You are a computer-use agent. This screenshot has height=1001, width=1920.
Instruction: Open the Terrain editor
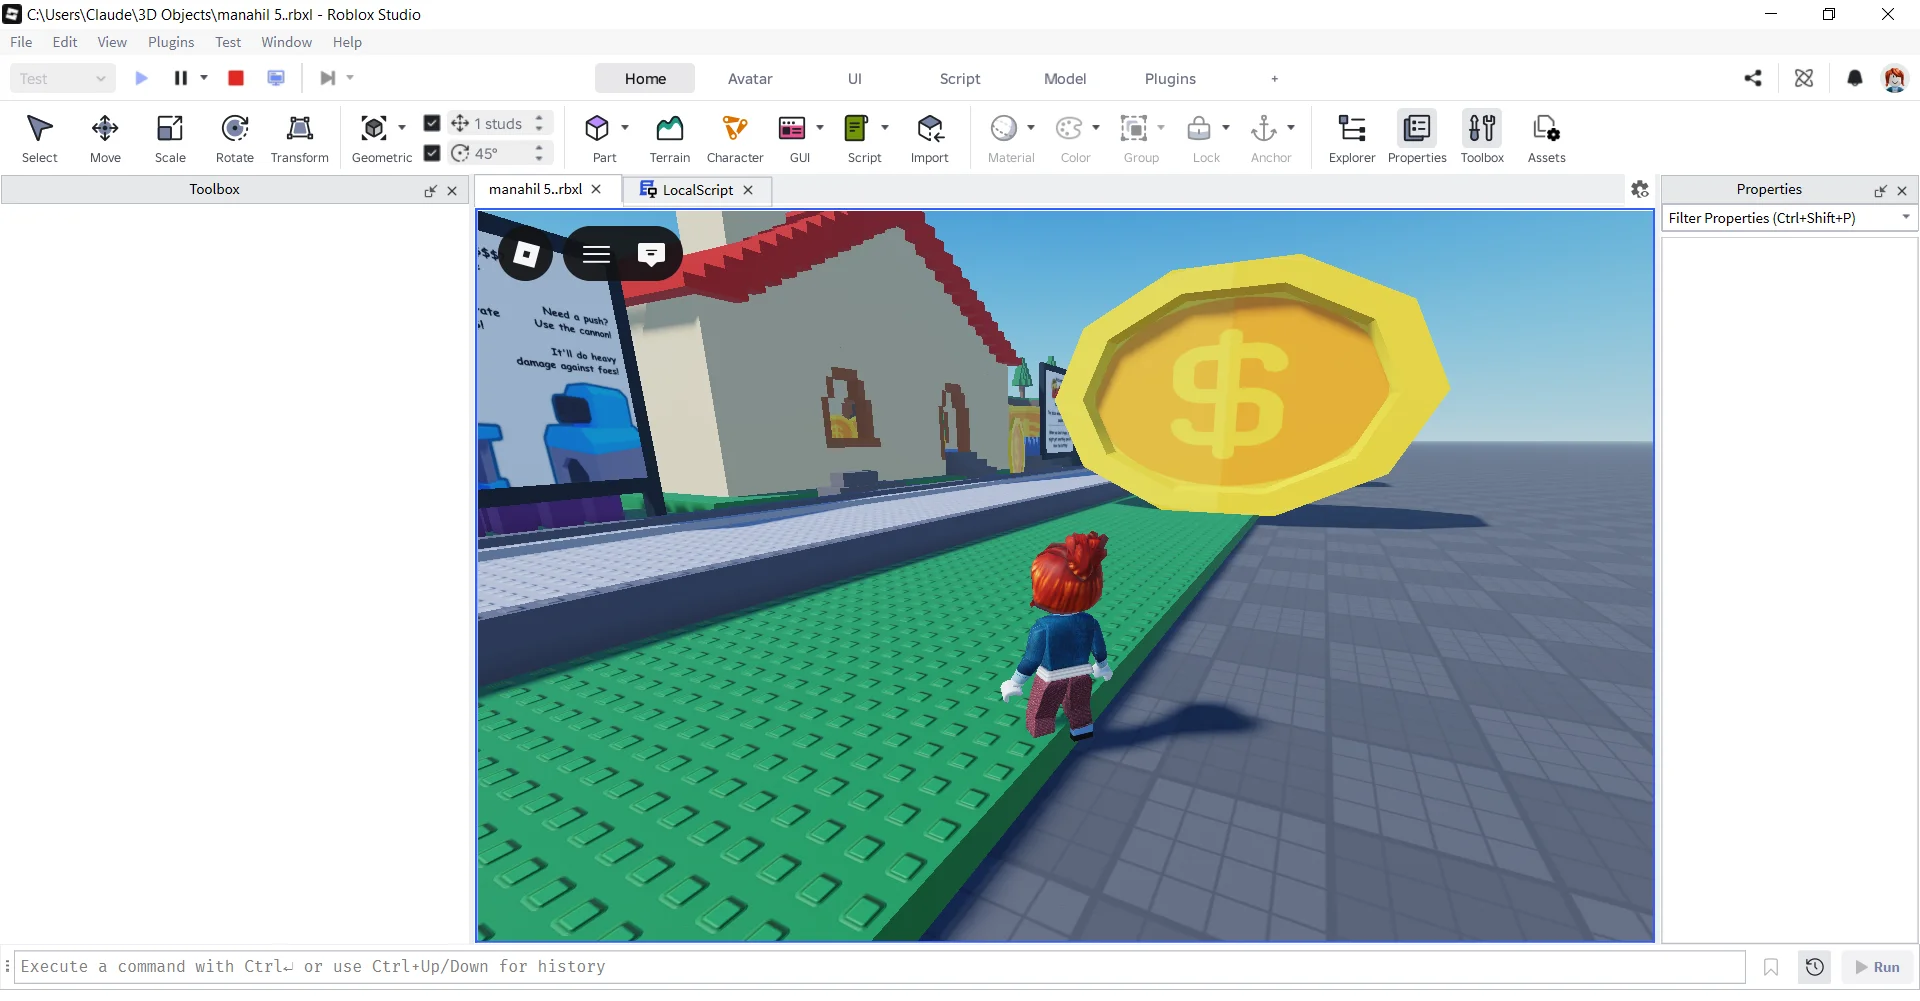point(669,138)
